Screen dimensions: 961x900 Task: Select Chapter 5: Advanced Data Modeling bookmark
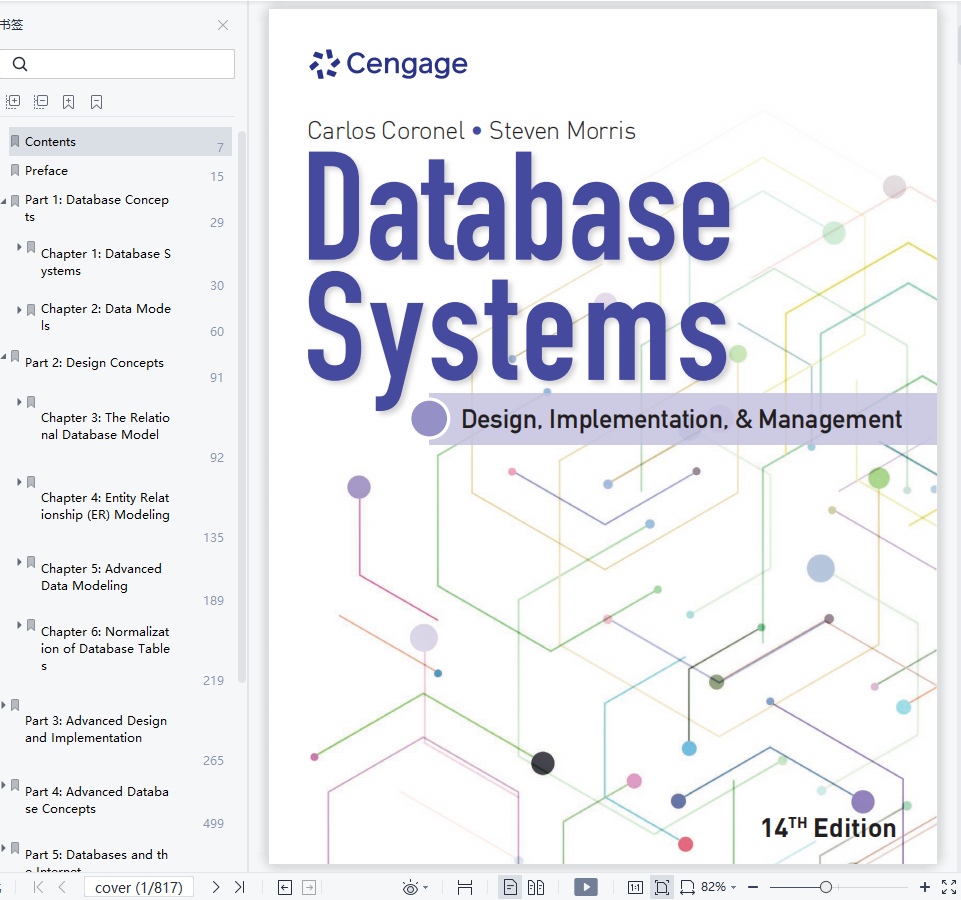(101, 578)
